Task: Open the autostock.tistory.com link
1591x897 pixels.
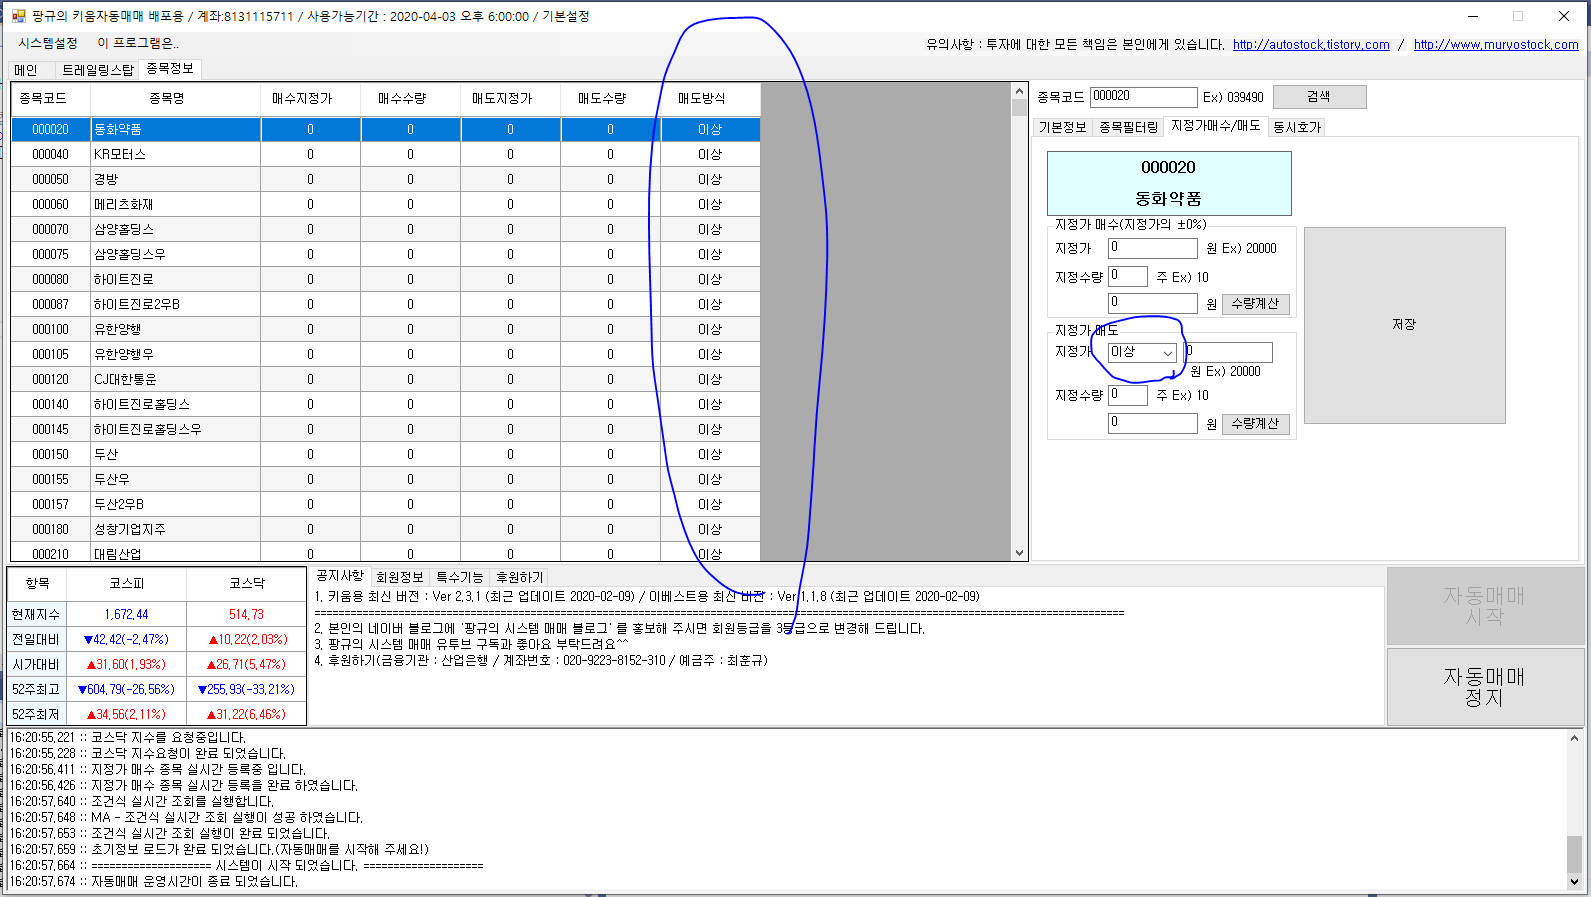Action: click(1311, 45)
